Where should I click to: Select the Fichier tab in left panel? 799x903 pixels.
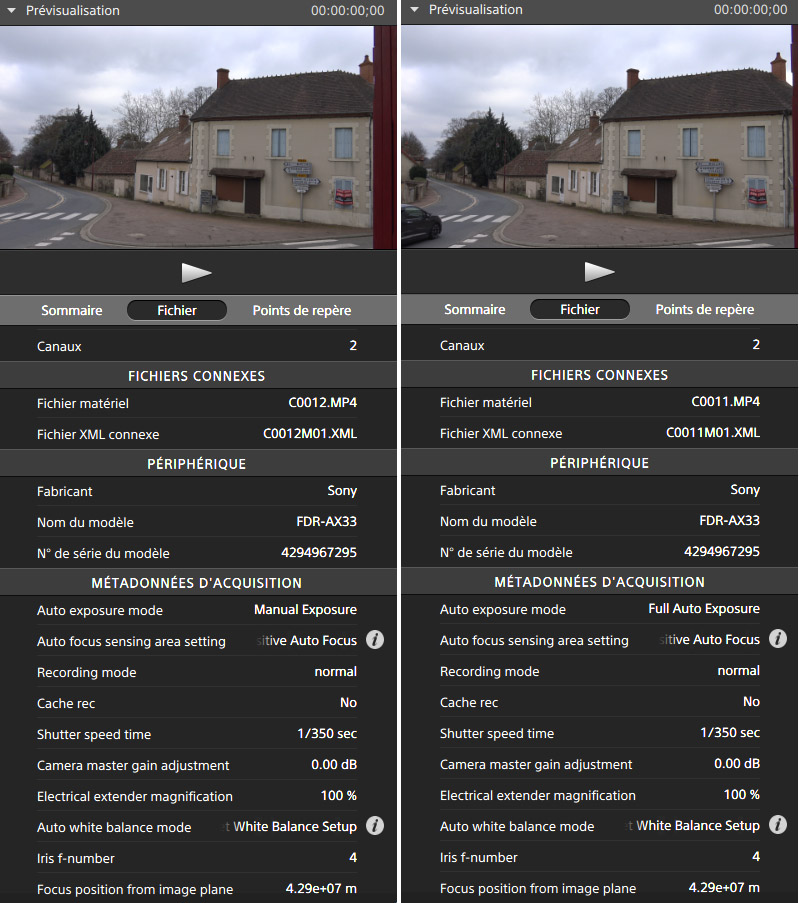pyautogui.click(x=177, y=310)
